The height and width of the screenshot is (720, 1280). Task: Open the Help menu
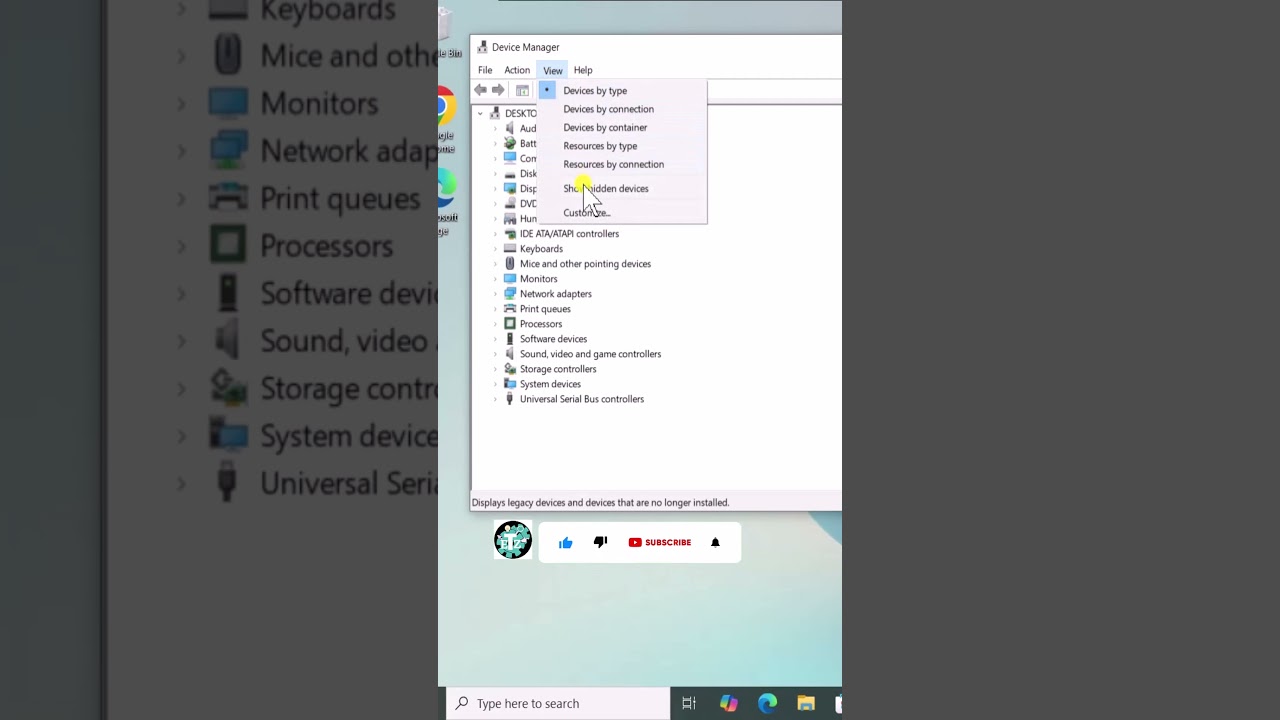pyautogui.click(x=583, y=70)
